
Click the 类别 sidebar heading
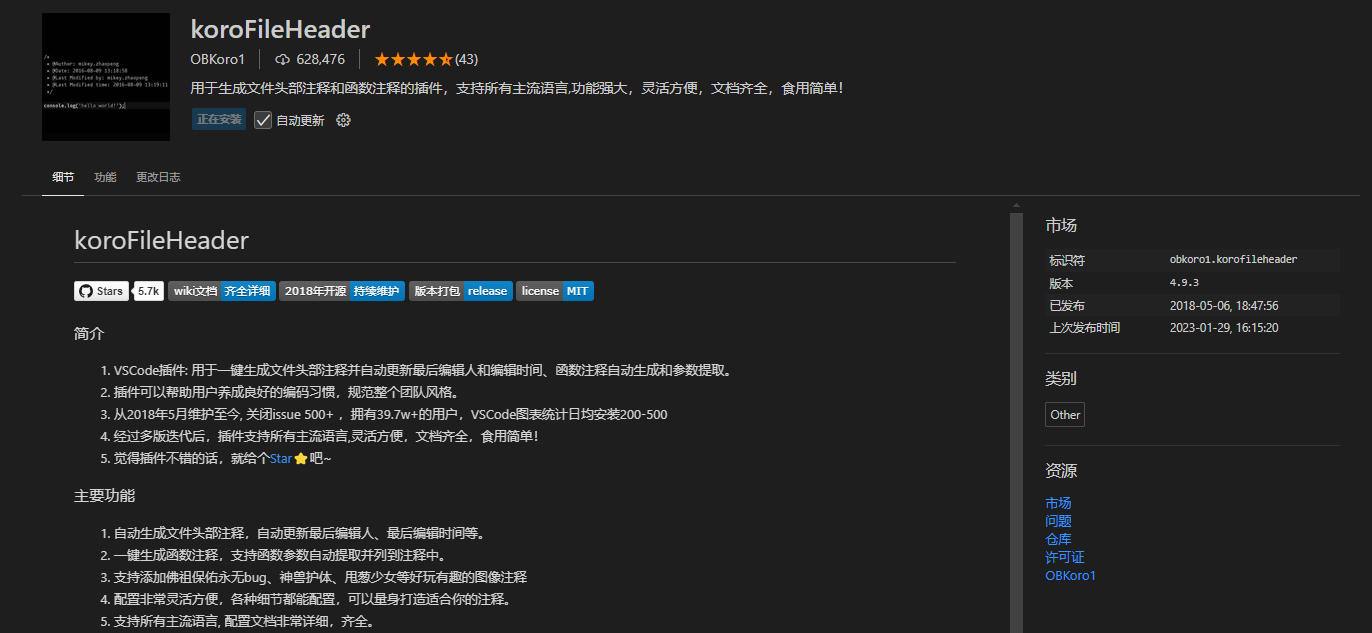click(x=1061, y=379)
